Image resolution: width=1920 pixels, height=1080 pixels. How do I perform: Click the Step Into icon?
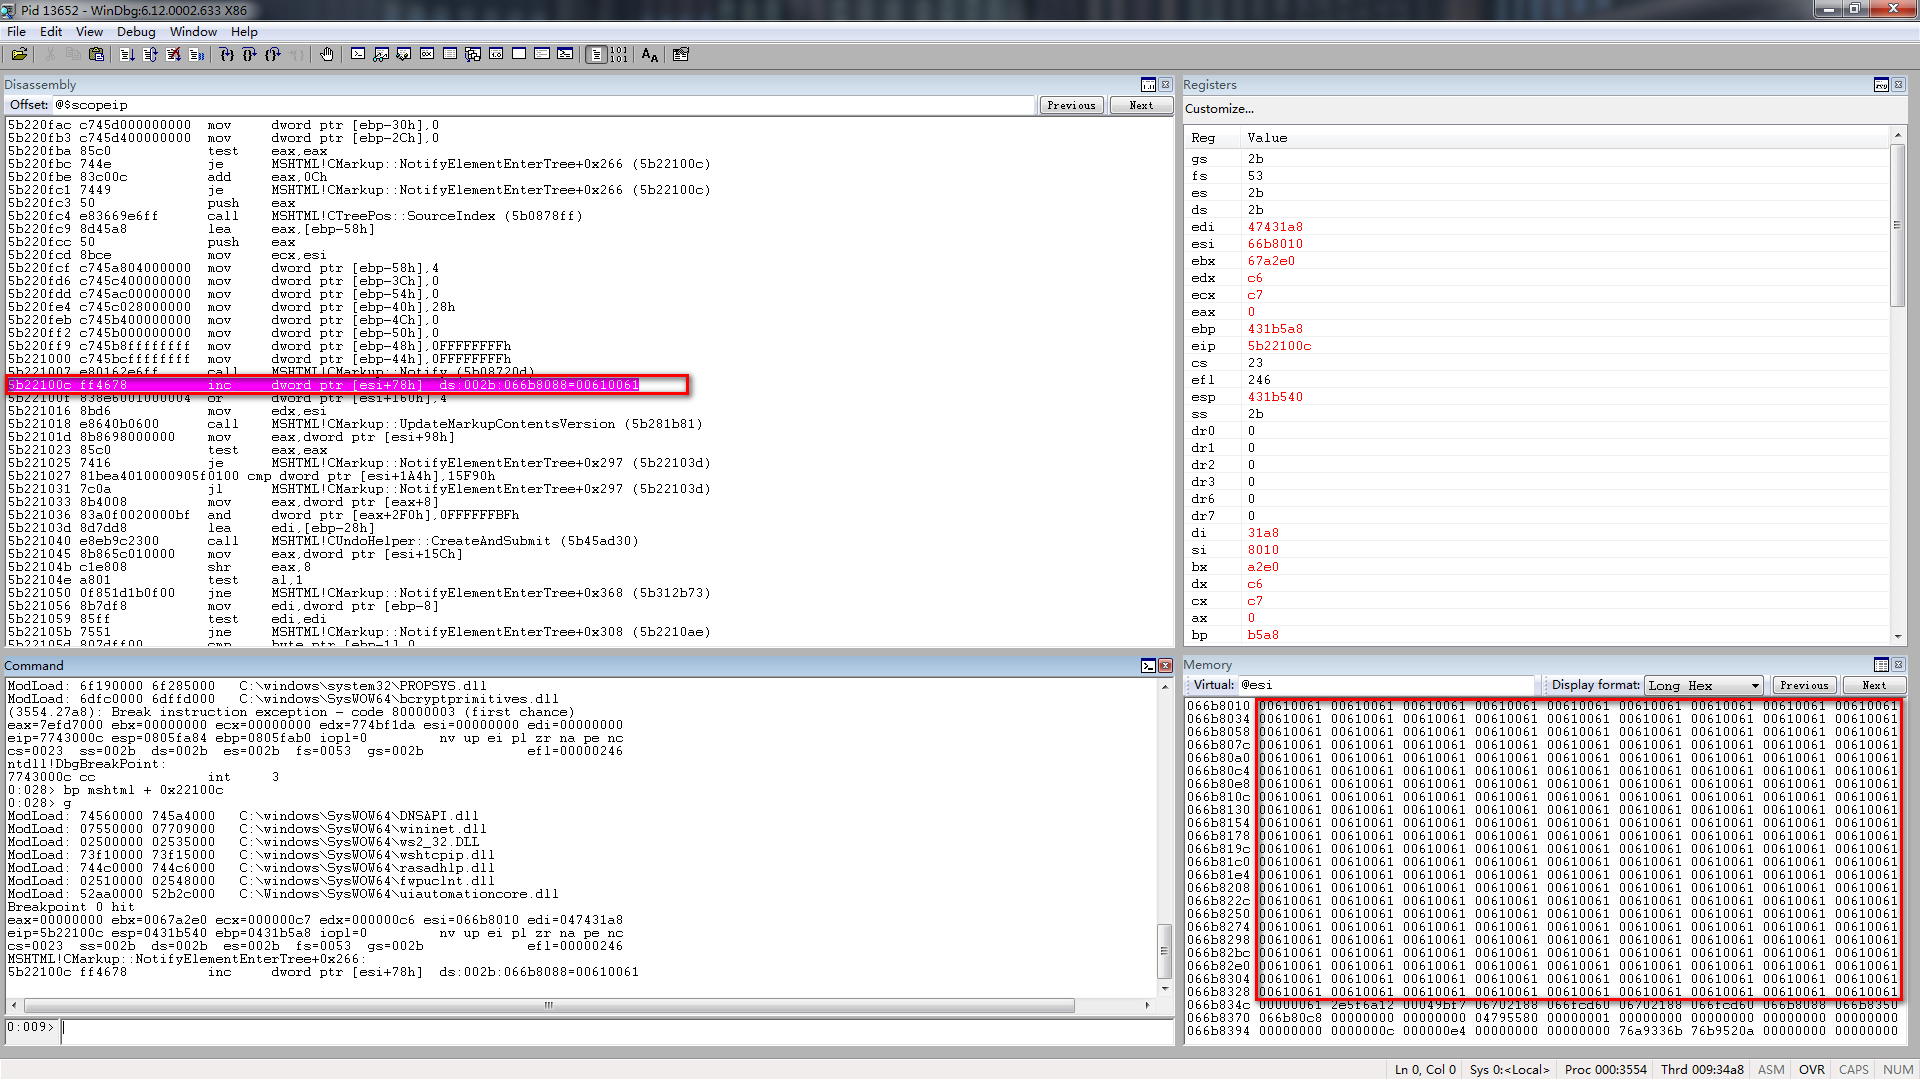tap(227, 55)
